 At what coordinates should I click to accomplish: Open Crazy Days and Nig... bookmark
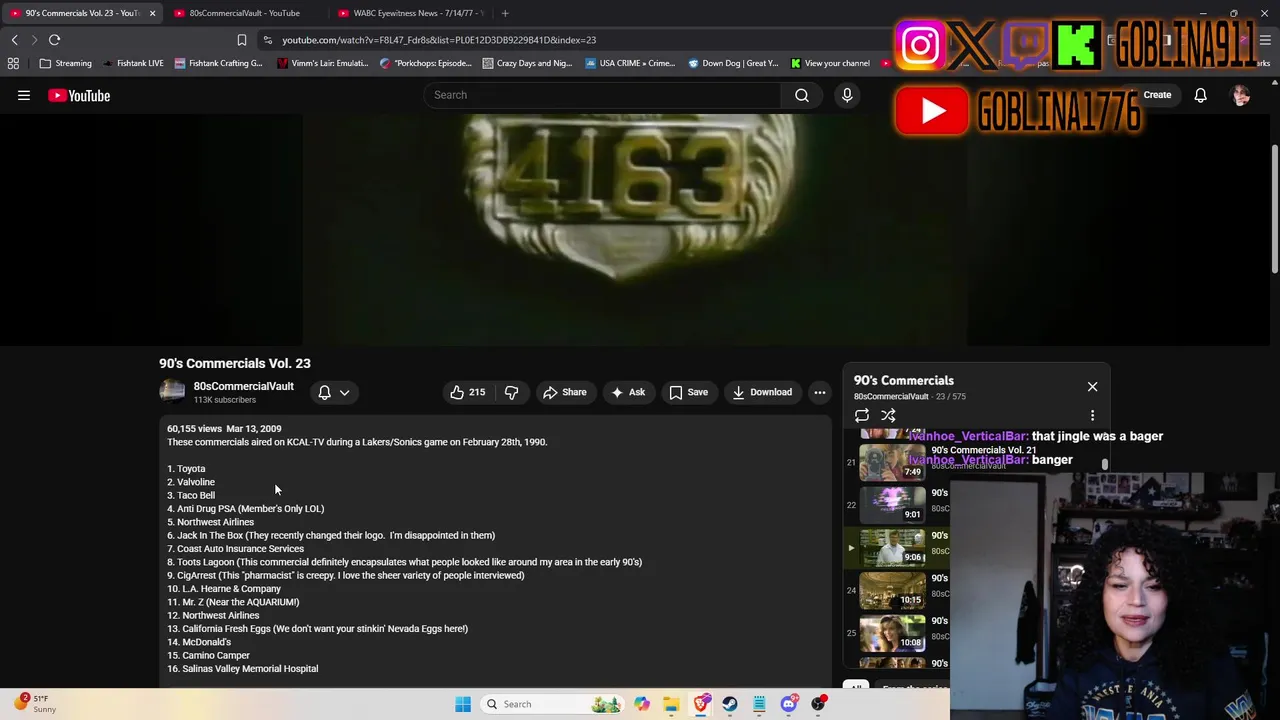point(527,63)
